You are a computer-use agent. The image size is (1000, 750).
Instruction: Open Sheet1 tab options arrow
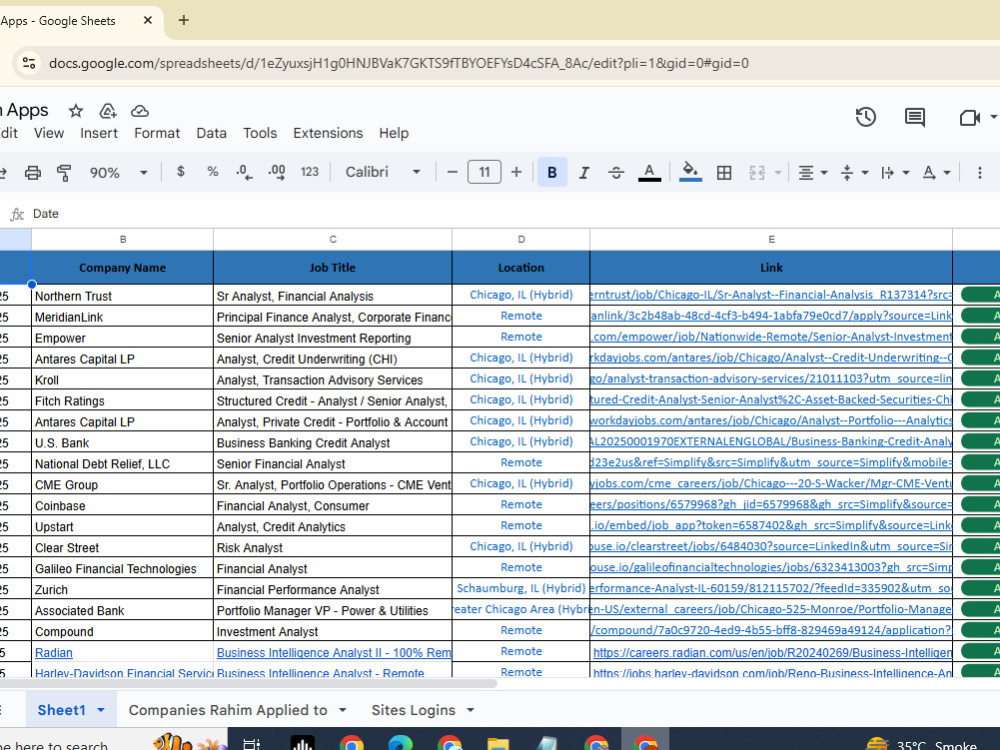click(x=101, y=710)
